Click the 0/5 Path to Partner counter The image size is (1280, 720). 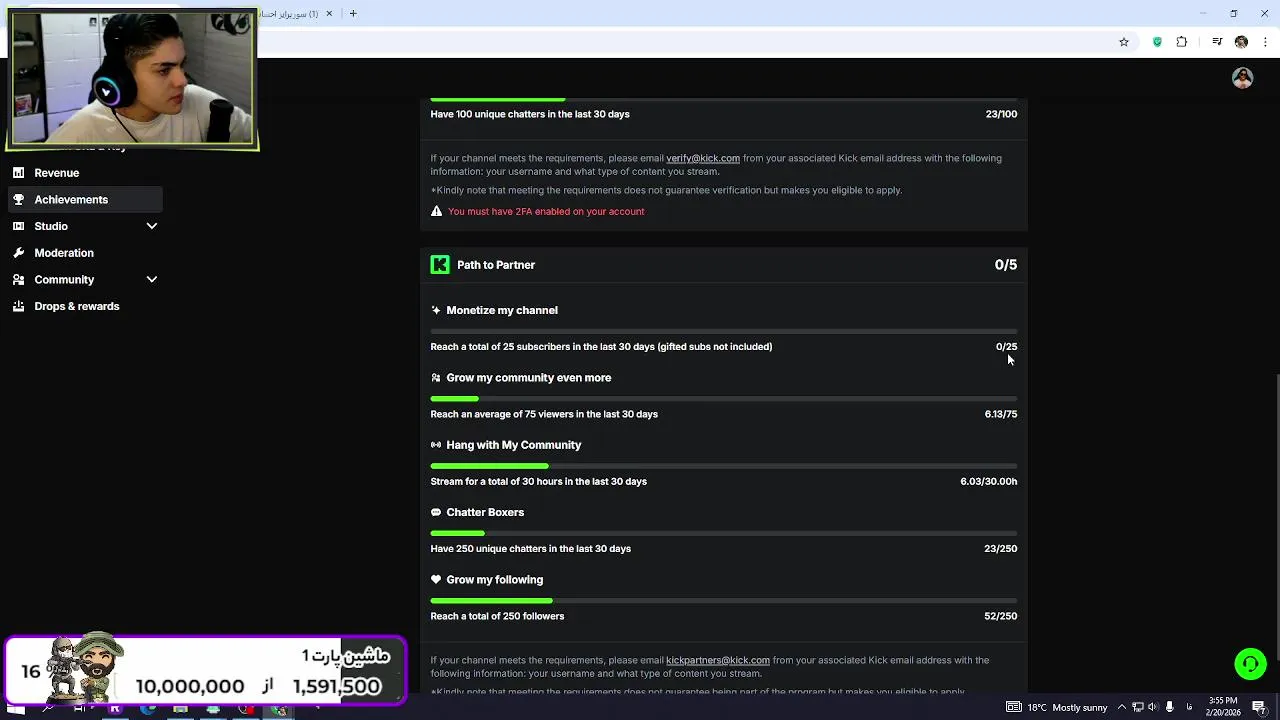point(1006,265)
